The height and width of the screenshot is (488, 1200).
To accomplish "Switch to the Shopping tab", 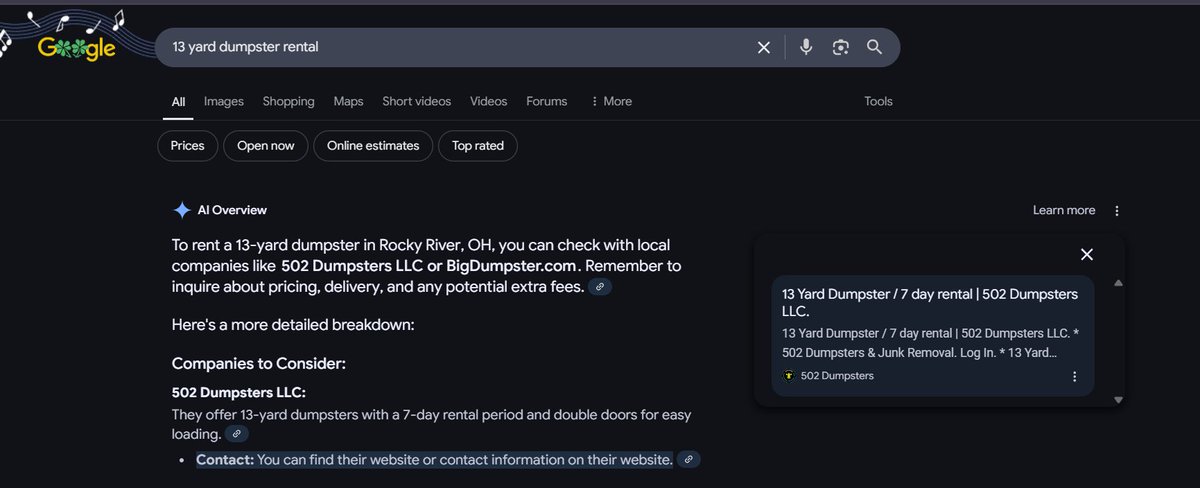I will pyautogui.click(x=289, y=101).
